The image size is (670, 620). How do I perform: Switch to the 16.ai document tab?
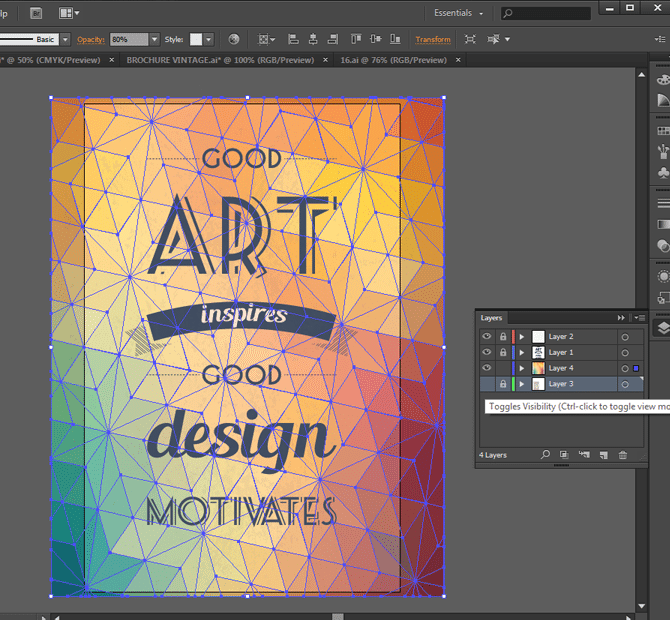pos(393,60)
